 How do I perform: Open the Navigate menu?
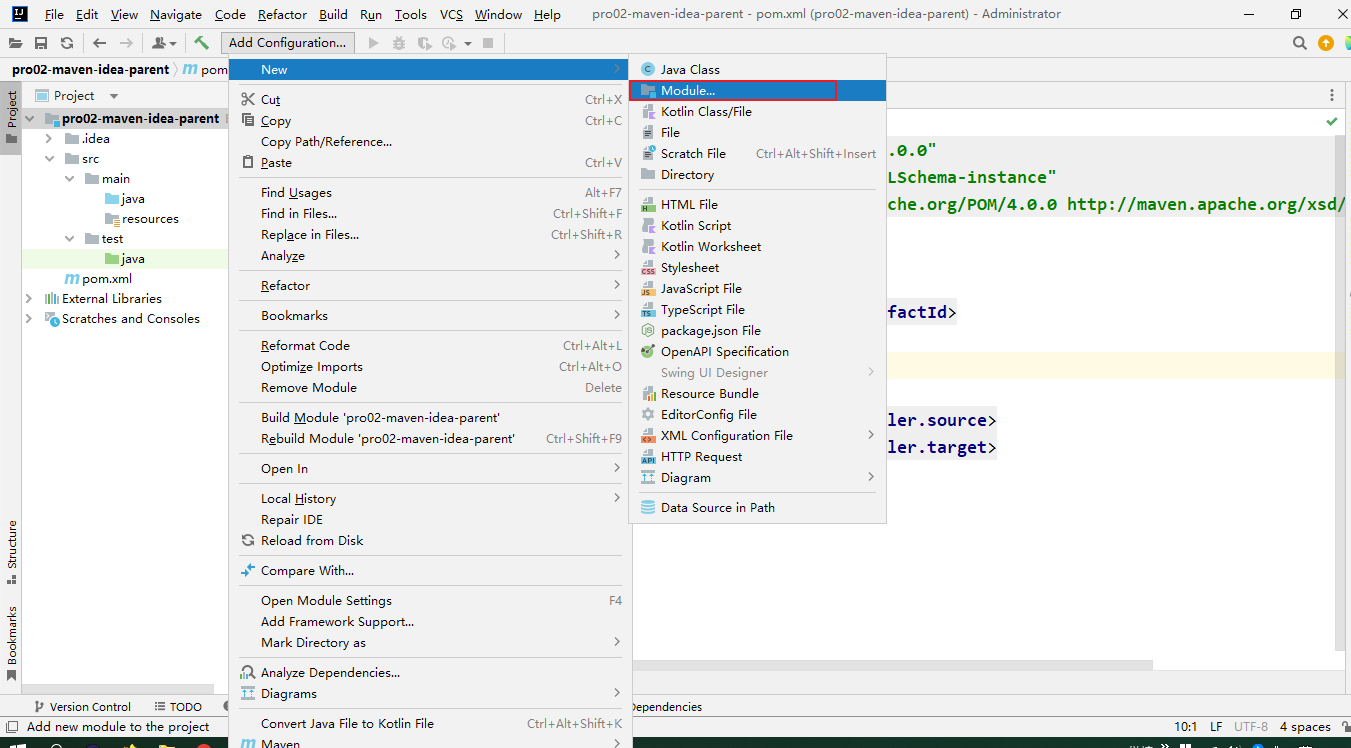point(175,15)
